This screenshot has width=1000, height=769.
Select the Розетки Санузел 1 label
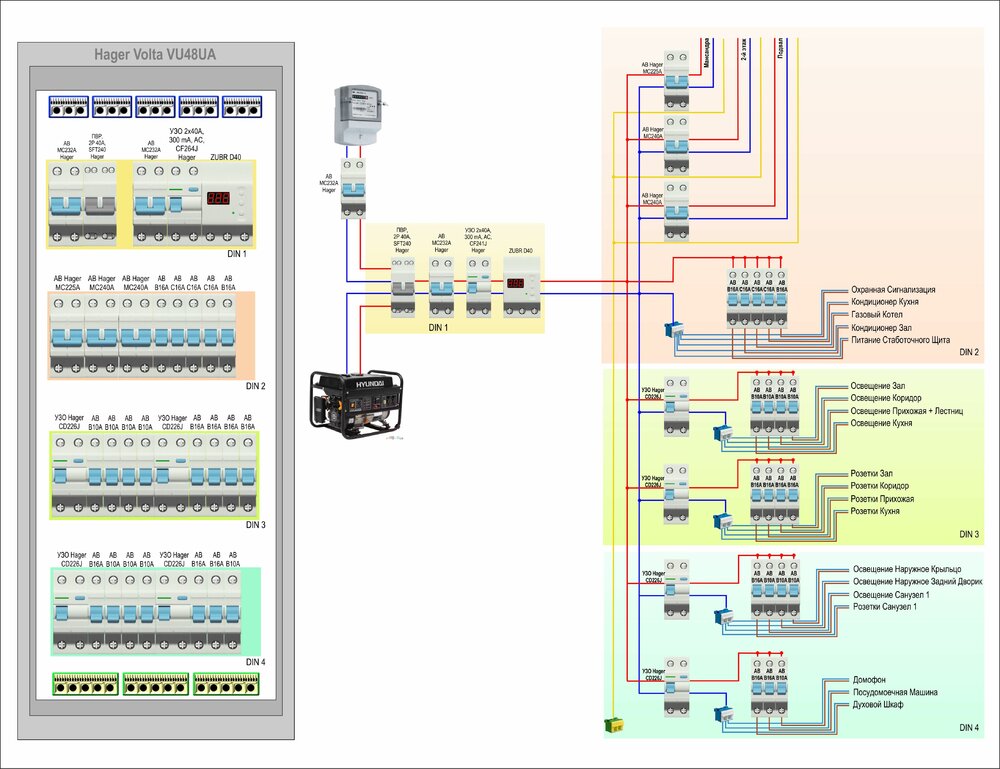[885, 606]
